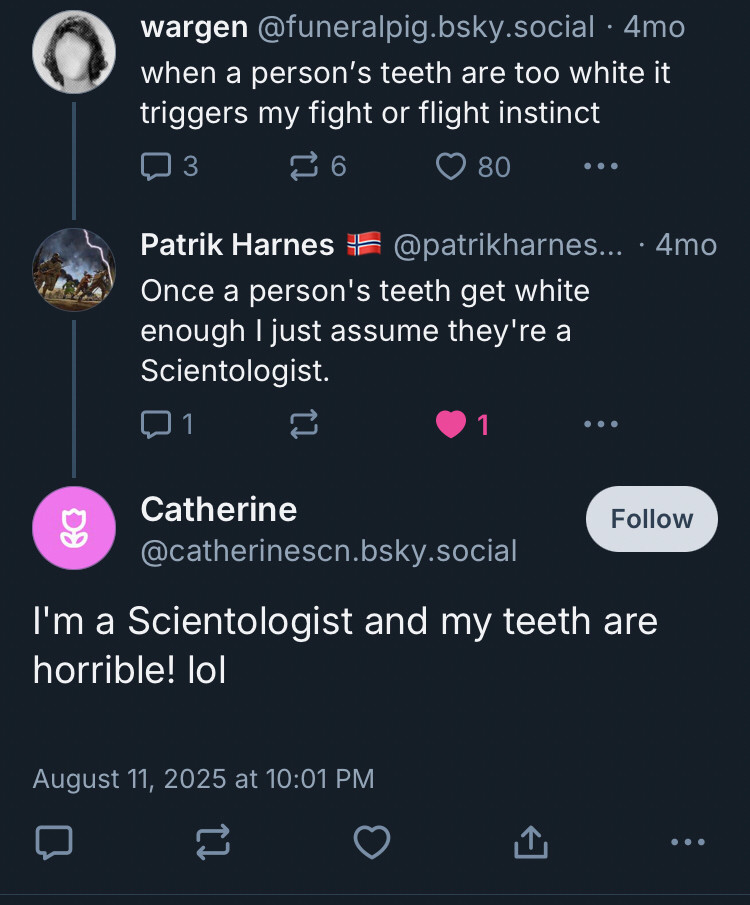Share Catherine's post using share icon
Screen dimensions: 750x905
pyautogui.click(x=531, y=842)
